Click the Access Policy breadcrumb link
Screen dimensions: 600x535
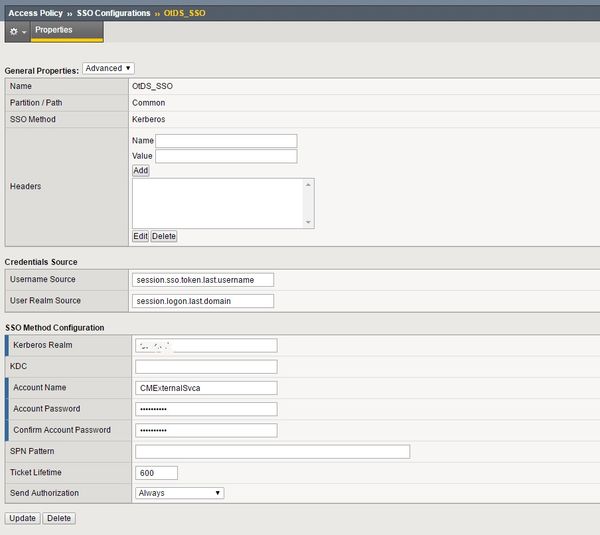34,13
